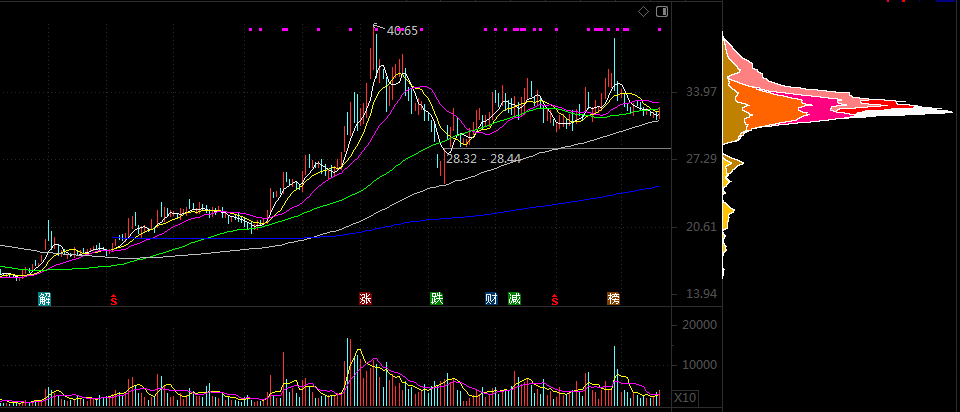This screenshot has height=412, width=960.
Task: Click the 28.32 - 28.44 gap label
Action: click(x=484, y=159)
